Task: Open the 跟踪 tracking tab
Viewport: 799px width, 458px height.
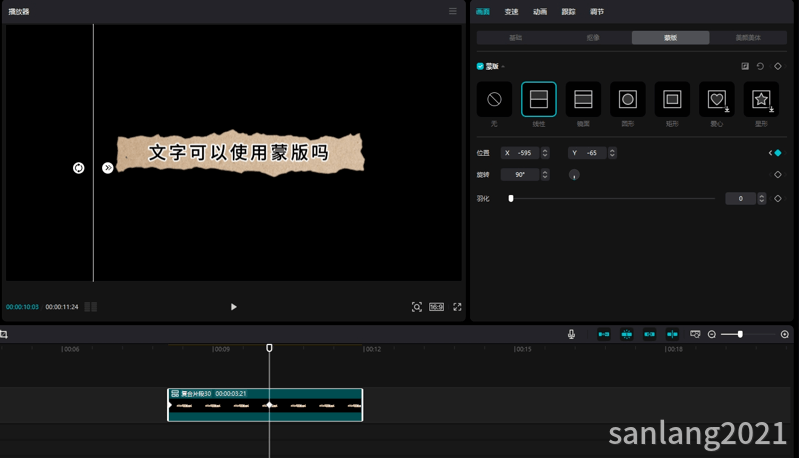Action: point(568,12)
